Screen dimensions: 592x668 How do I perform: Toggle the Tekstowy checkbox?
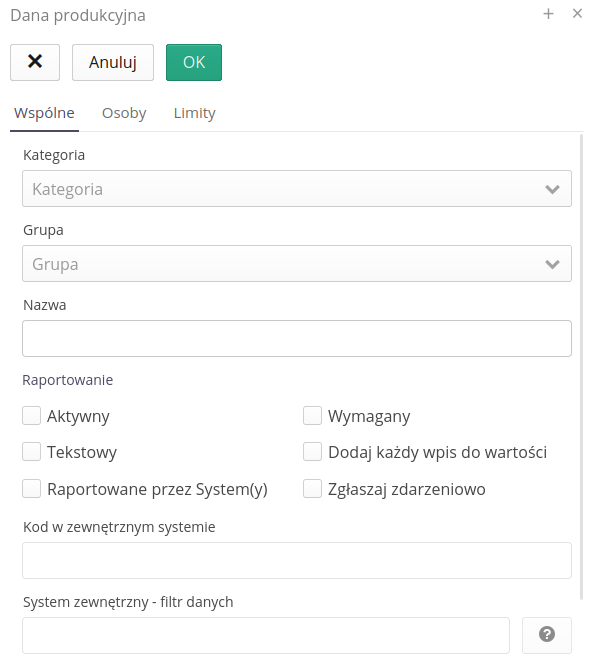pos(32,452)
